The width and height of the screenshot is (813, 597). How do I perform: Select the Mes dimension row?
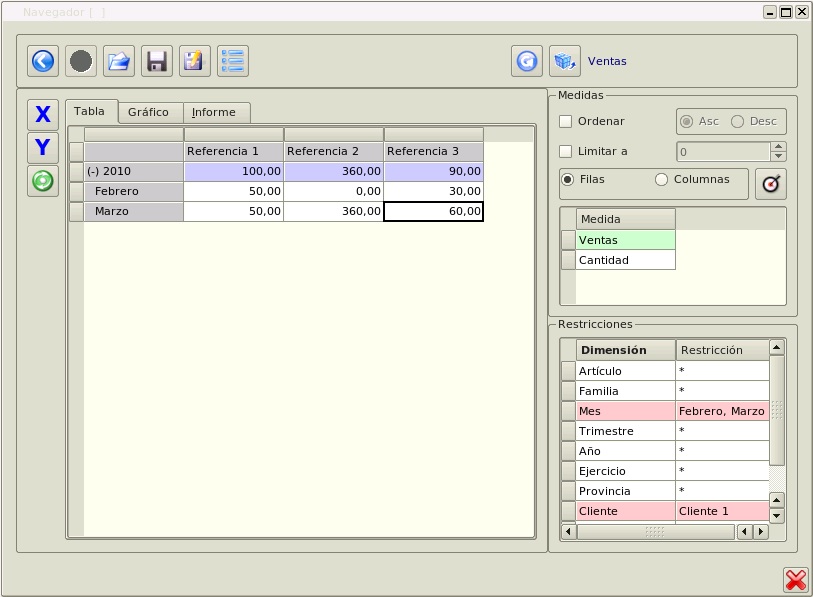coord(625,411)
